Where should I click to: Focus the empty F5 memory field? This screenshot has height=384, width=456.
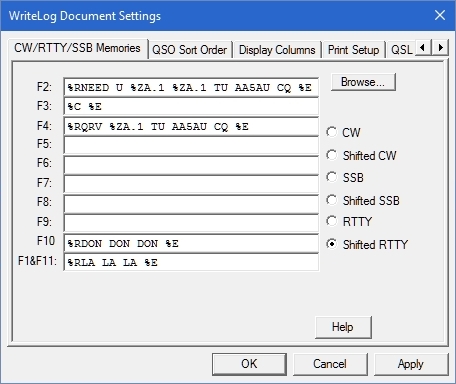(191, 145)
